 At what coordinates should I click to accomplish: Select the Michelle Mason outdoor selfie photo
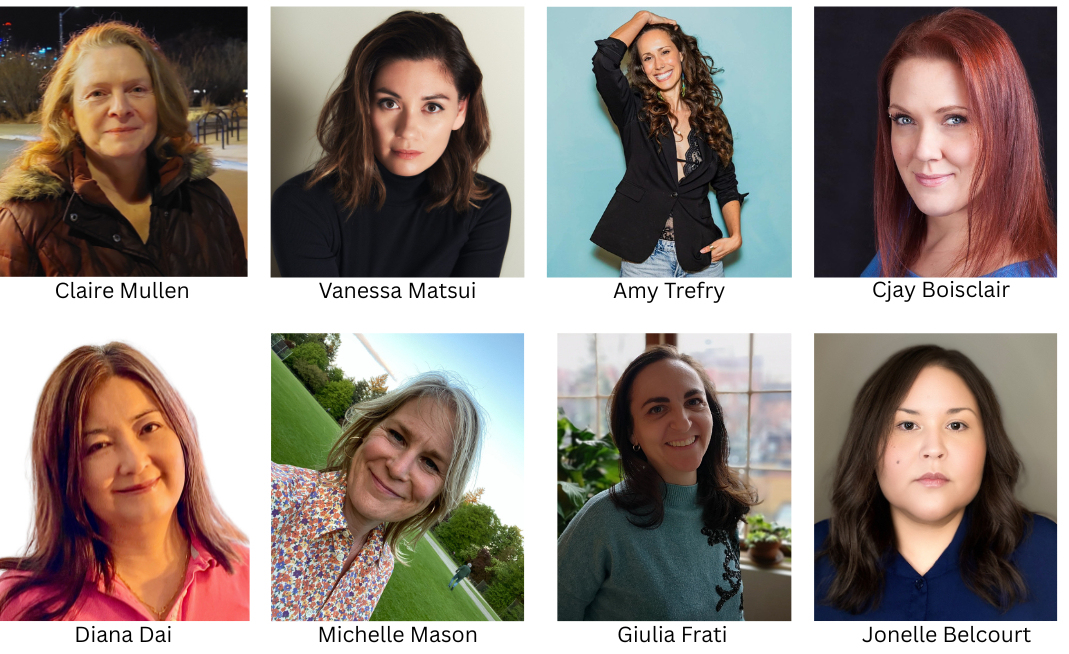click(x=397, y=477)
